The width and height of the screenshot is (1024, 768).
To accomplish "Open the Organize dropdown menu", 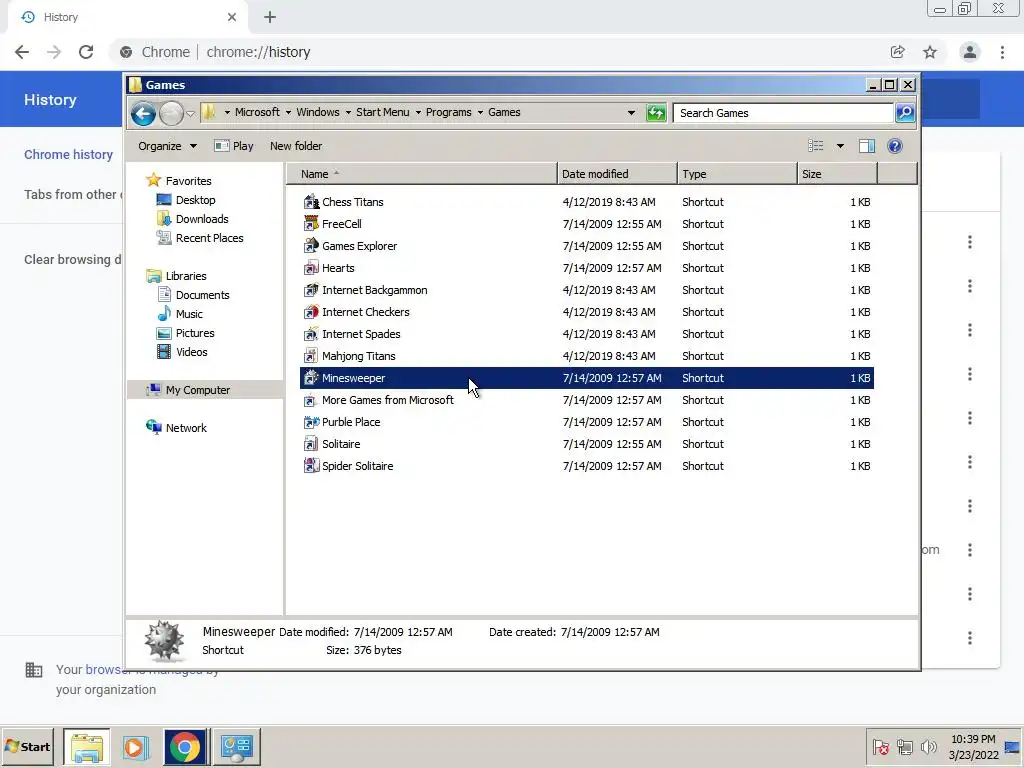I will pos(167,146).
